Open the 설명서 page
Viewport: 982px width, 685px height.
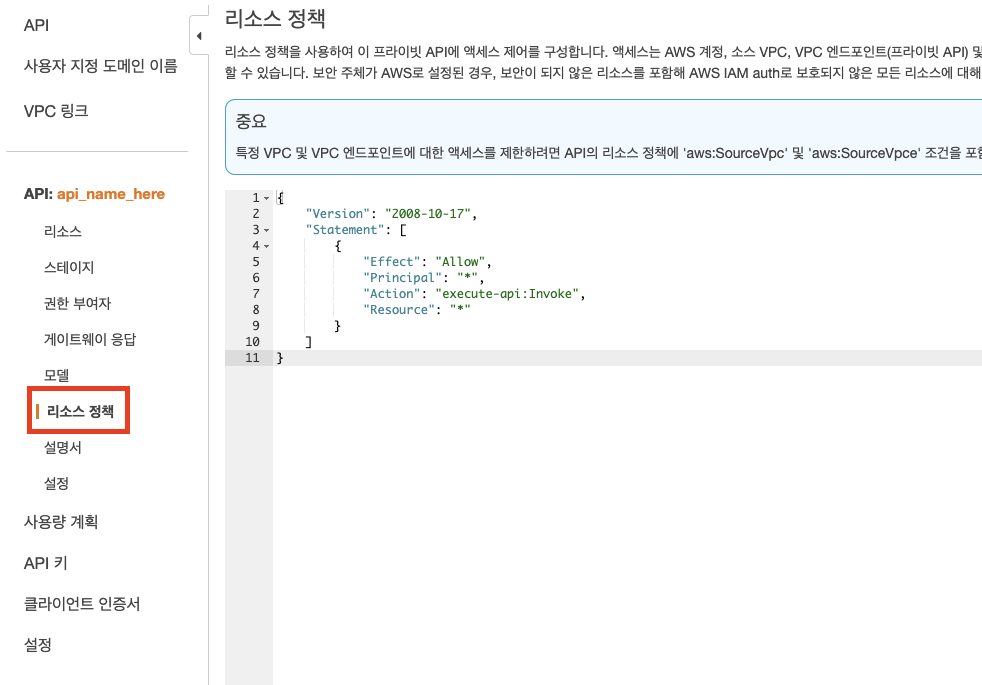[x=63, y=447]
